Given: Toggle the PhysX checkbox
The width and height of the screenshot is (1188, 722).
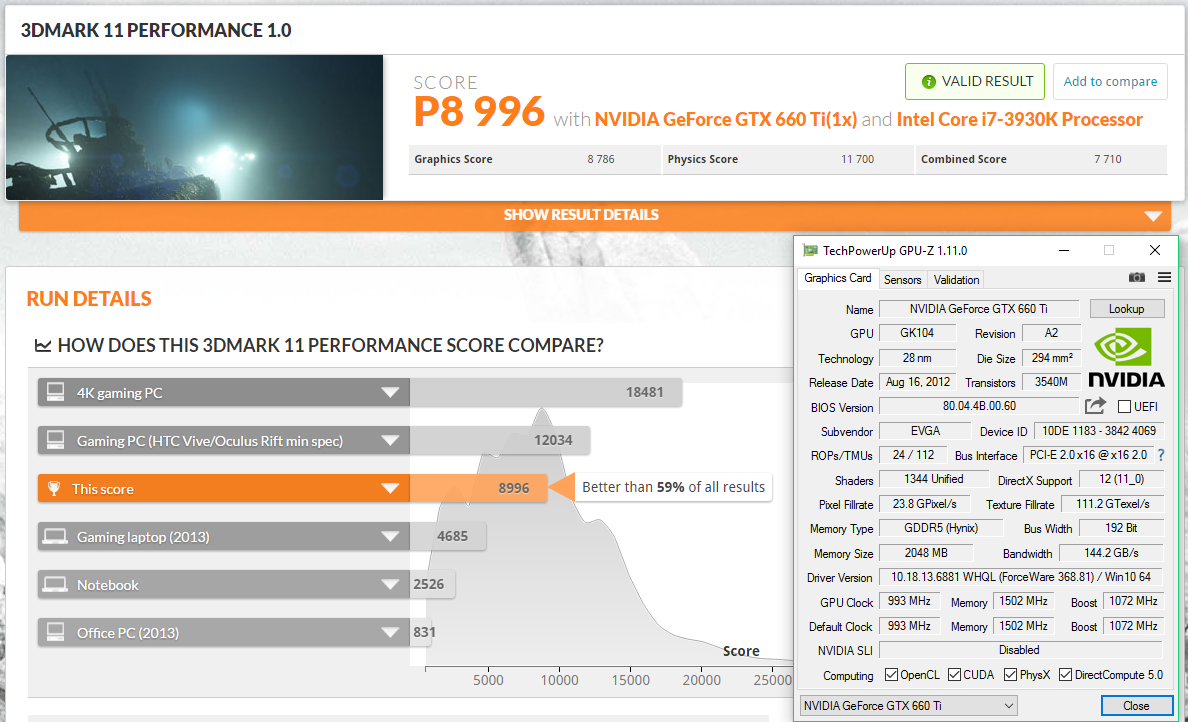Looking at the screenshot, I should tap(1010, 675).
